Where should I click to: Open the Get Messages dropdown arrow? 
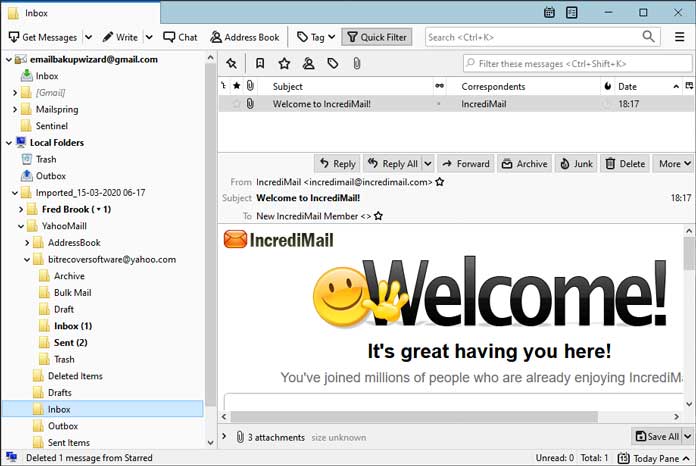click(88, 37)
